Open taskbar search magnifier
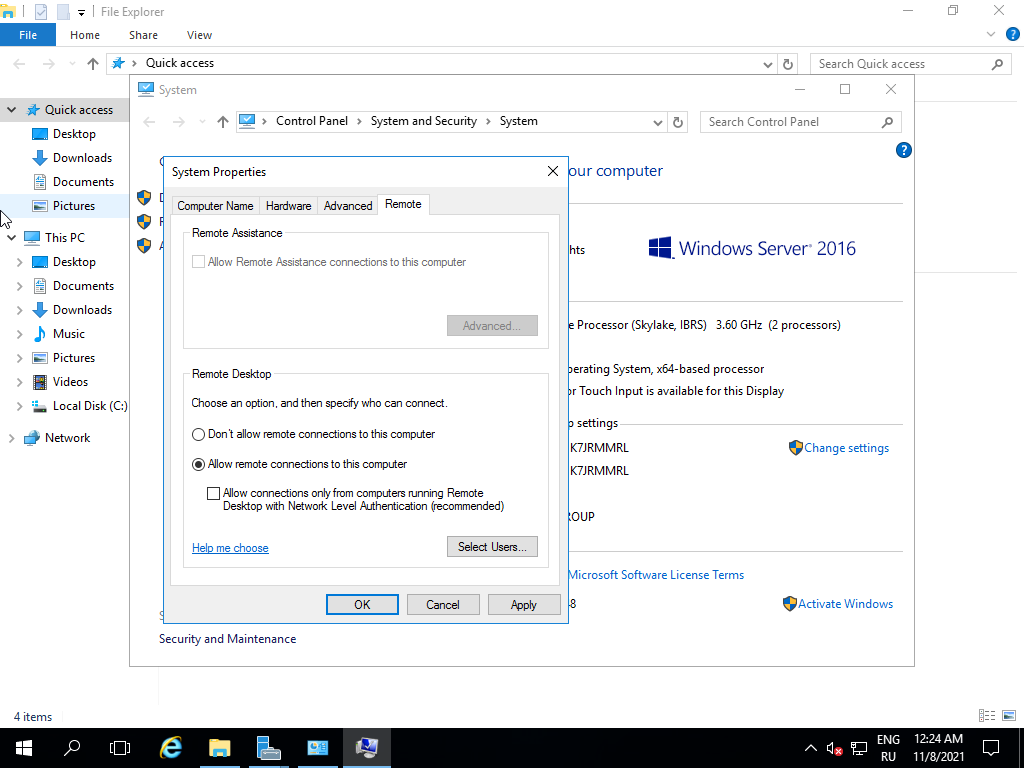 [72, 747]
